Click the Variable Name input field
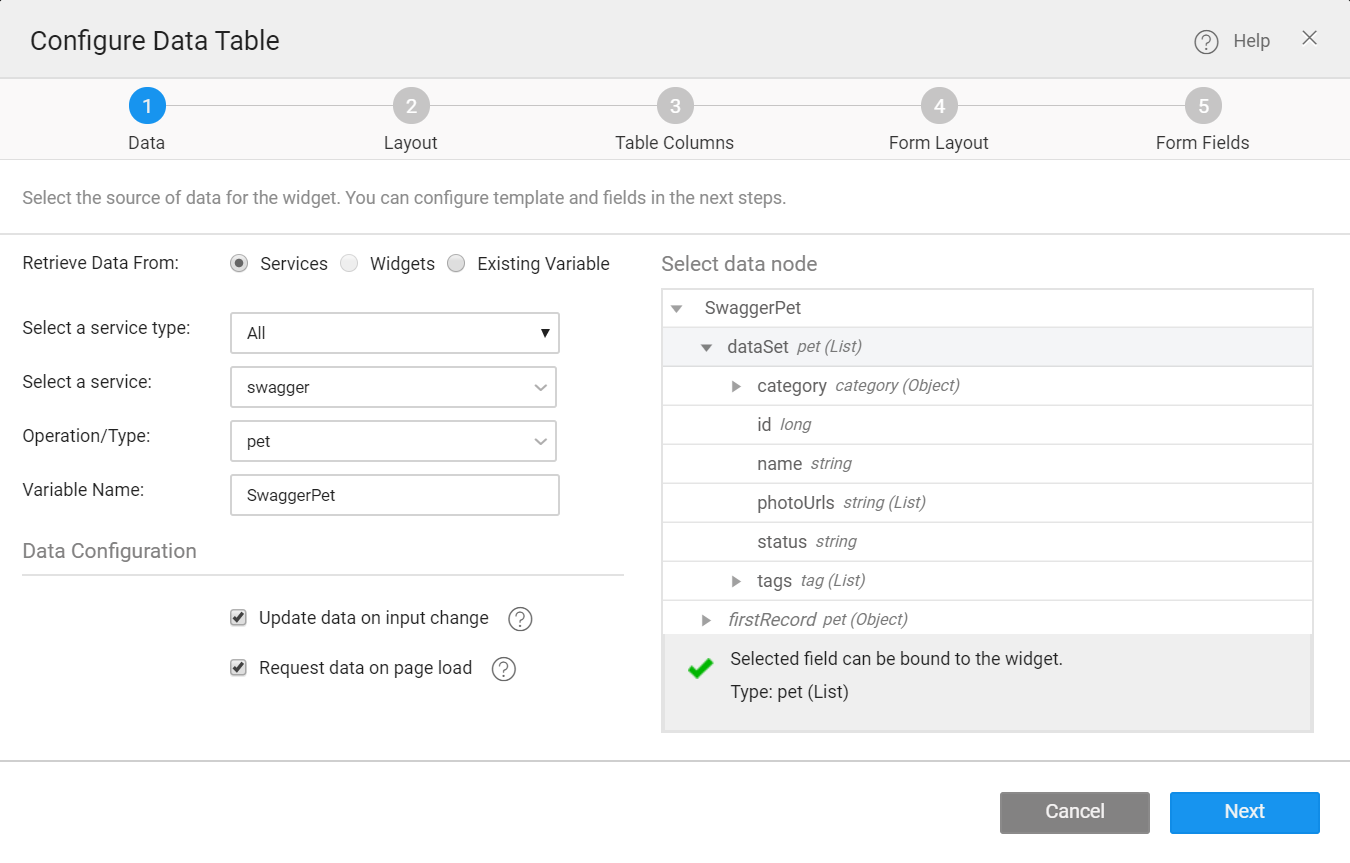This screenshot has width=1350, height=863. 393,495
